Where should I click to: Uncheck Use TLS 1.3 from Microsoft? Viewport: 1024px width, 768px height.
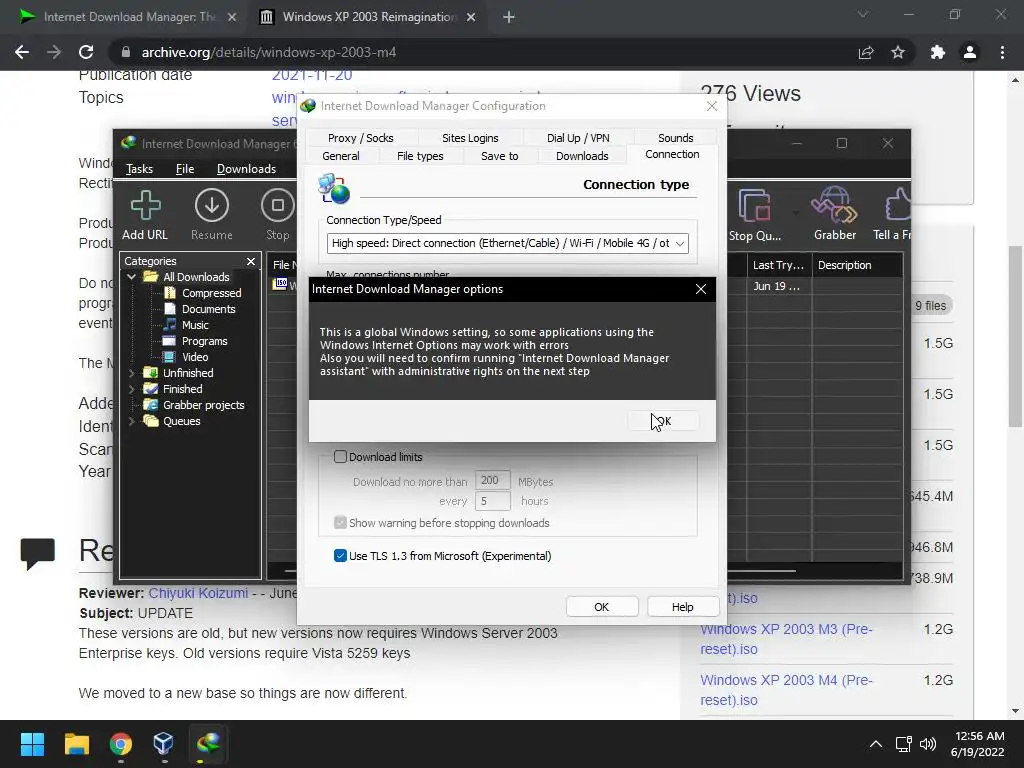340,556
